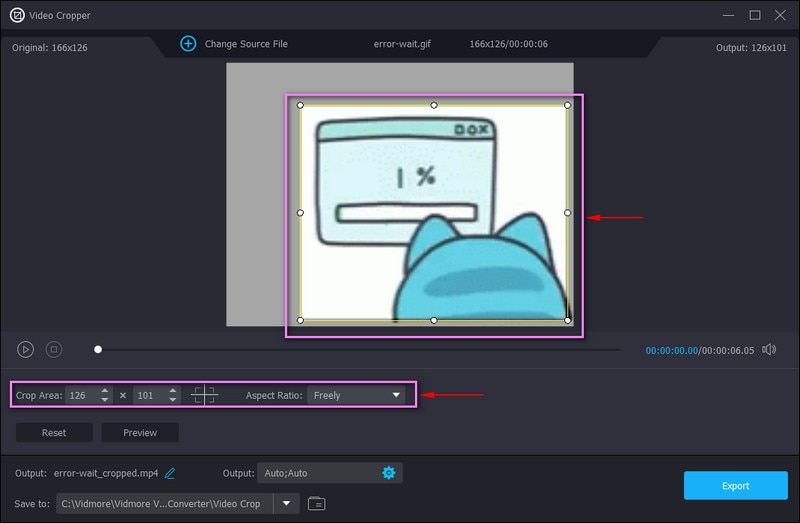Open output settings gear icon
This screenshot has height=523, width=800.
pyautogui.click(x=389, y=473)
